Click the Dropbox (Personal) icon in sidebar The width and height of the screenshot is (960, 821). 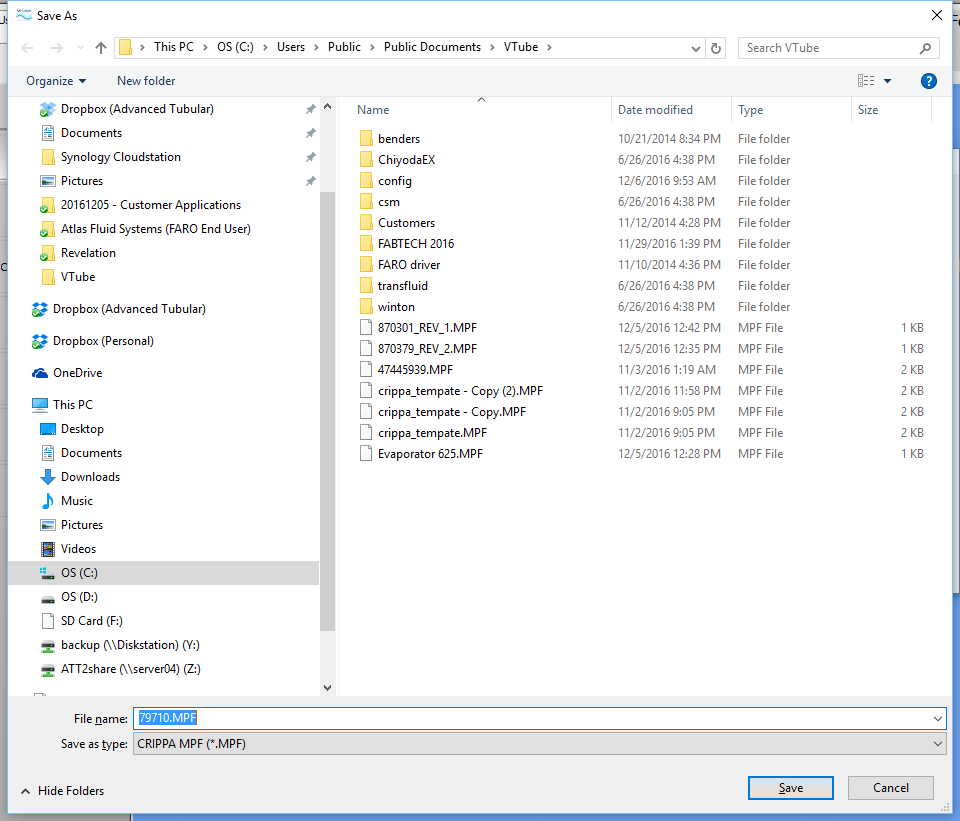pos(40,341)
